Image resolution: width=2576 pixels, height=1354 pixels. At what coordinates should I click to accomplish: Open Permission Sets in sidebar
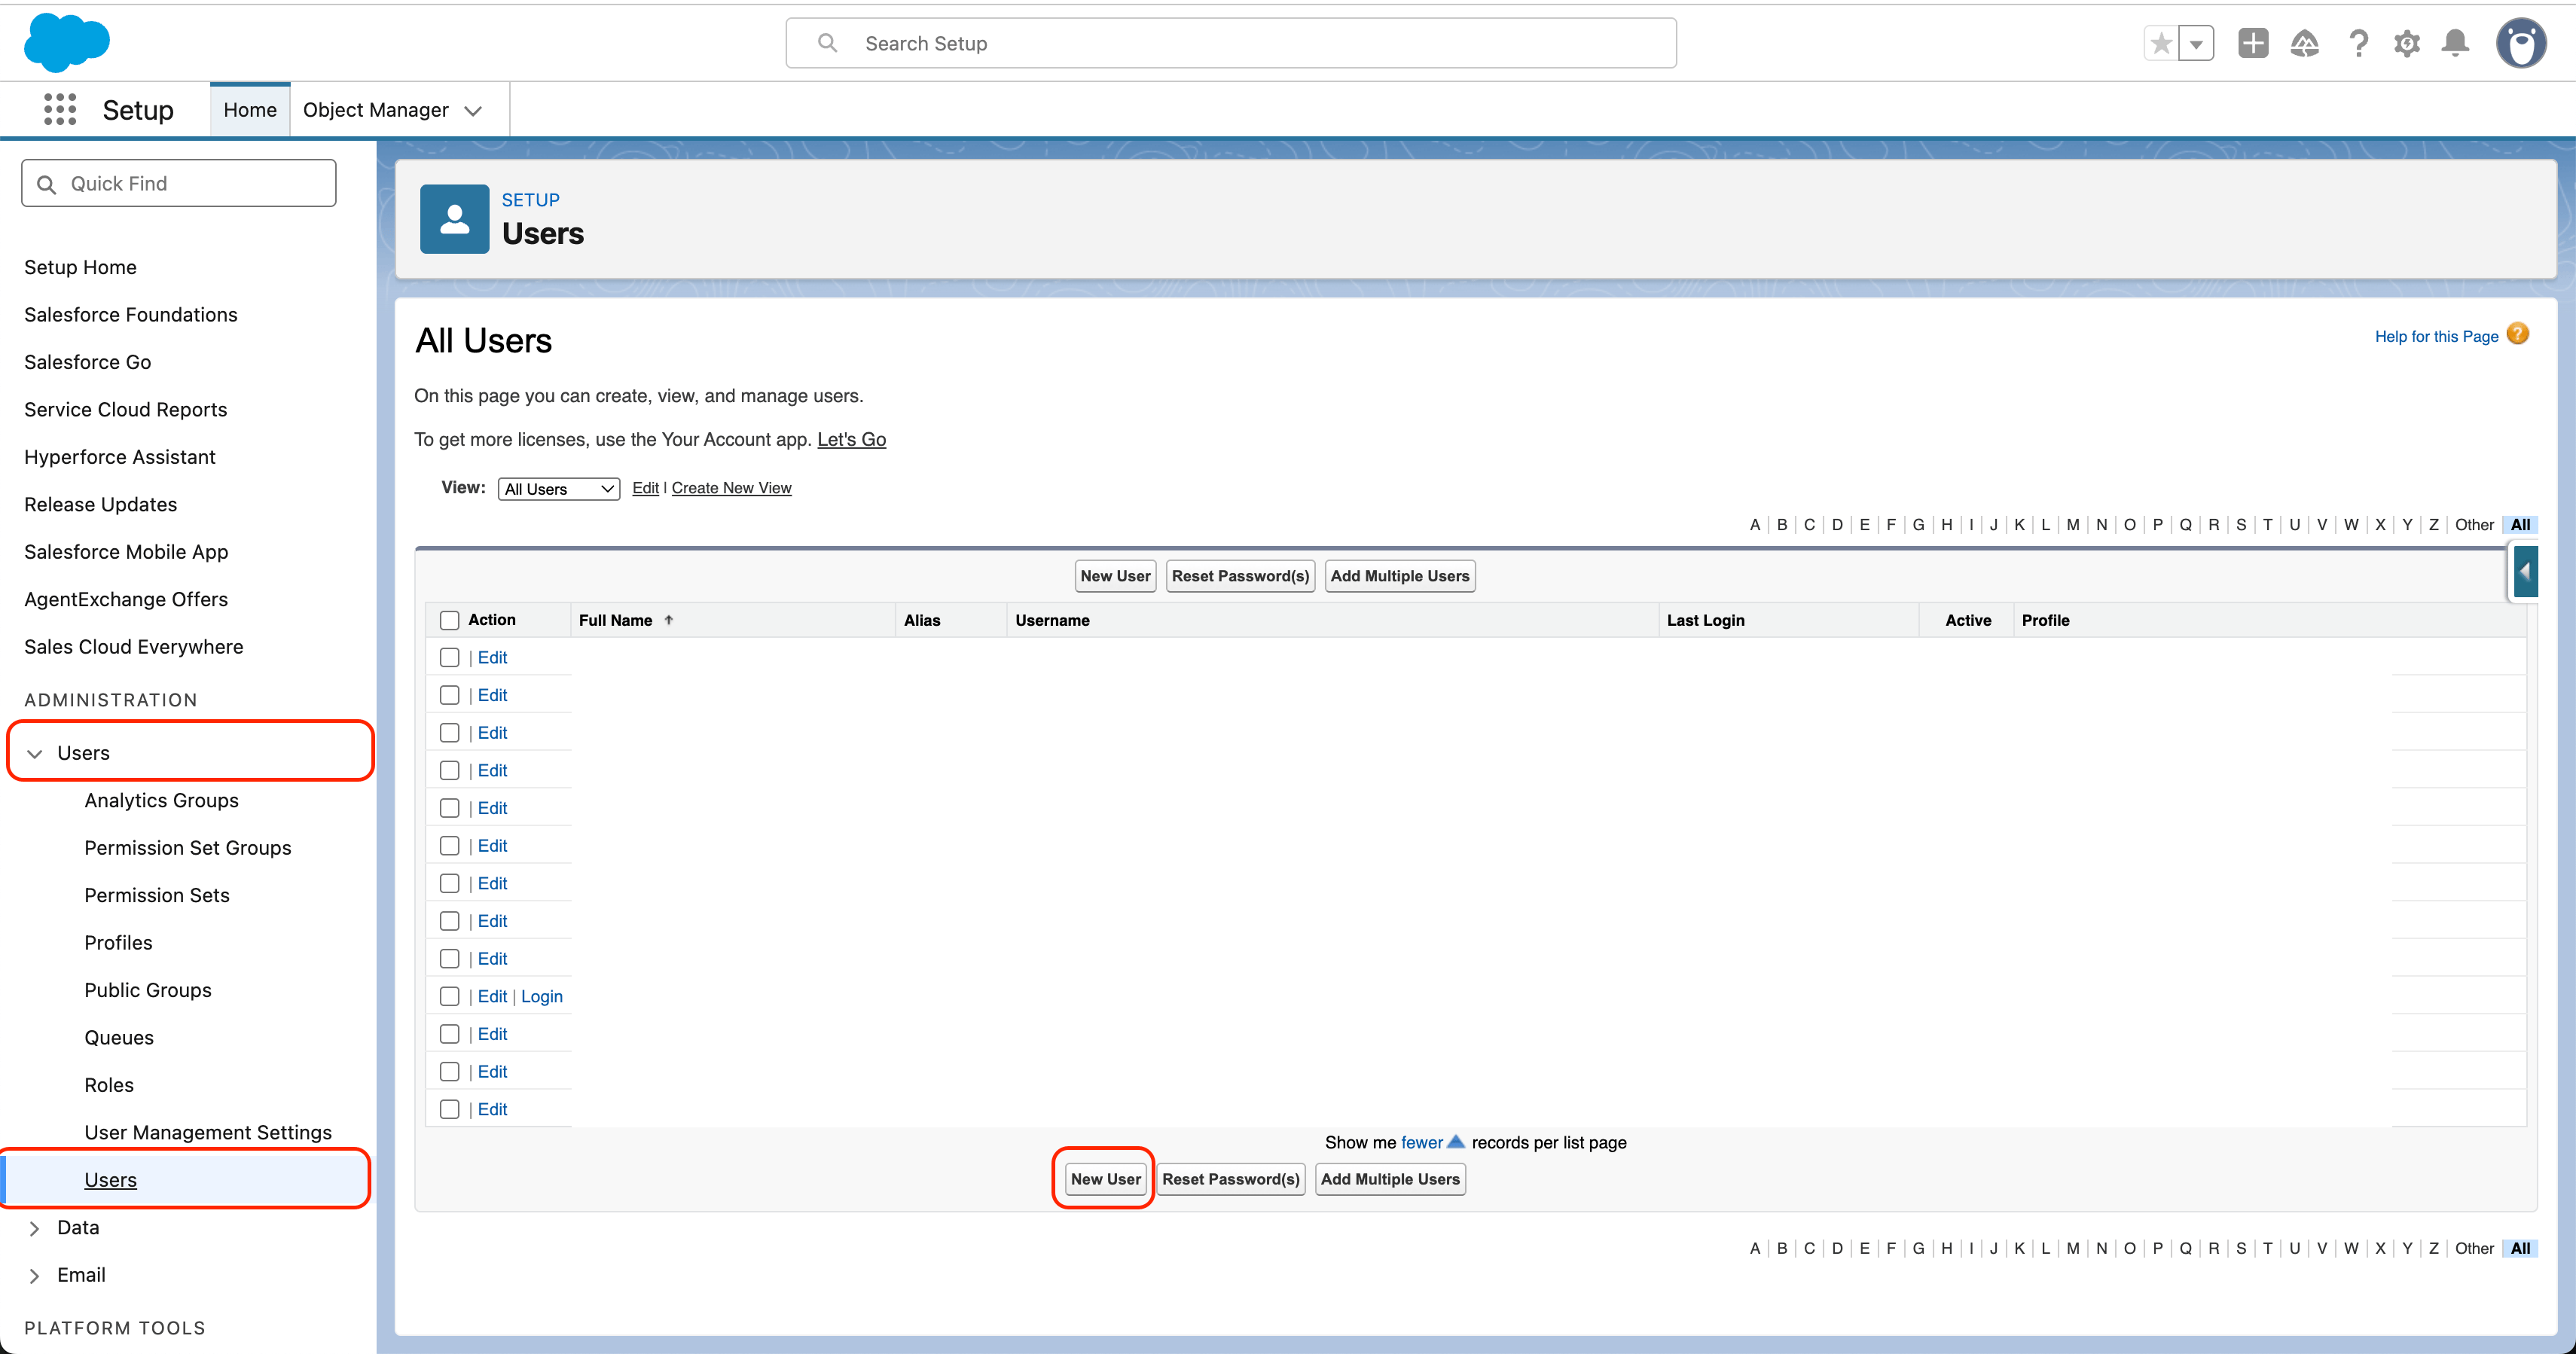157,895
